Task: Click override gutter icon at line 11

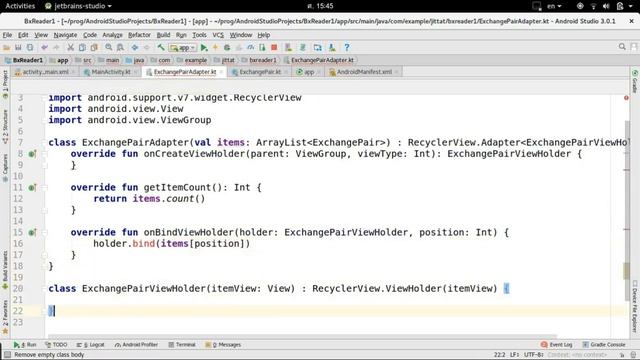Action: click(32, 188)
